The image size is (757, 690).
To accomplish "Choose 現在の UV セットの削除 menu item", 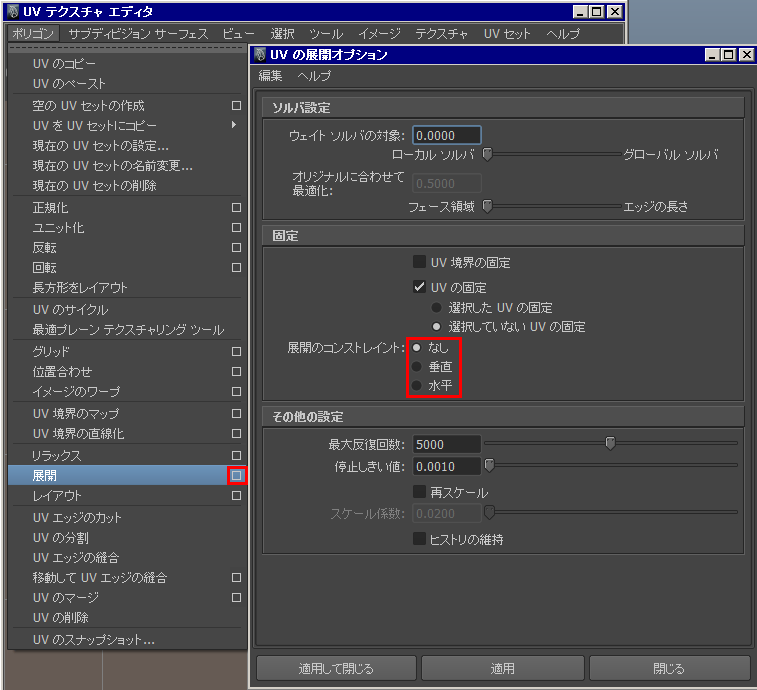I will tap(126, 186).
